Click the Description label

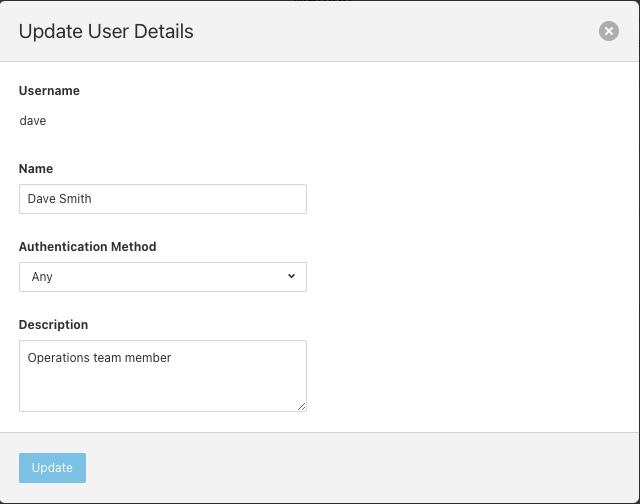(x=53, y=325)
